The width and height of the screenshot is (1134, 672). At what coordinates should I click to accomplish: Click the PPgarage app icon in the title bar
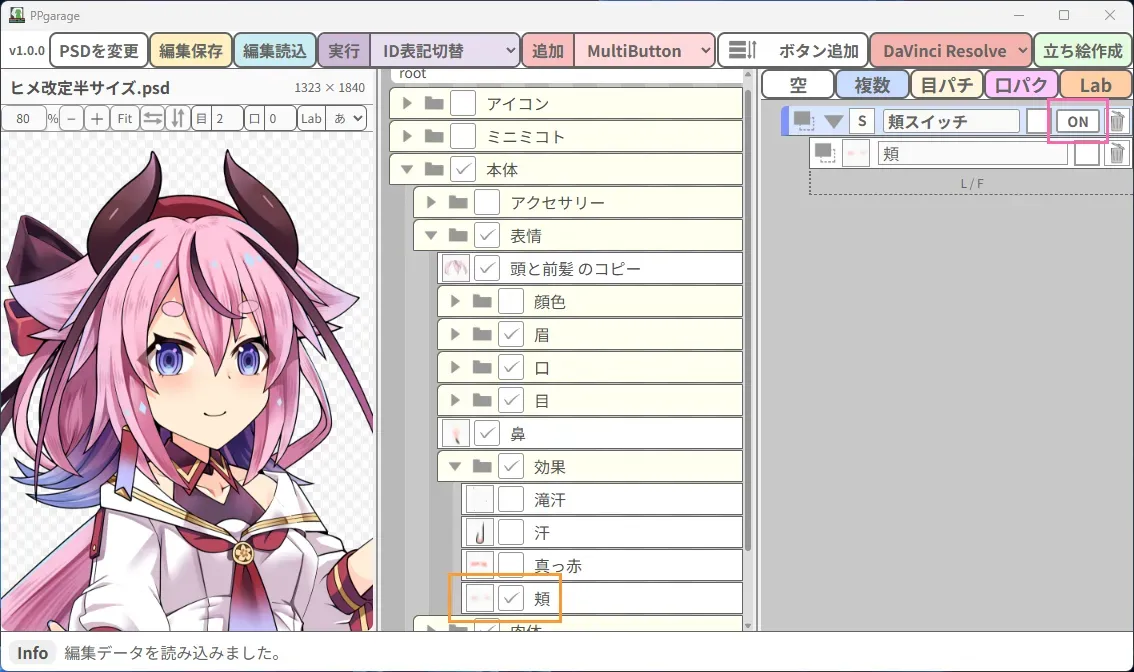(x=16, y=14)
